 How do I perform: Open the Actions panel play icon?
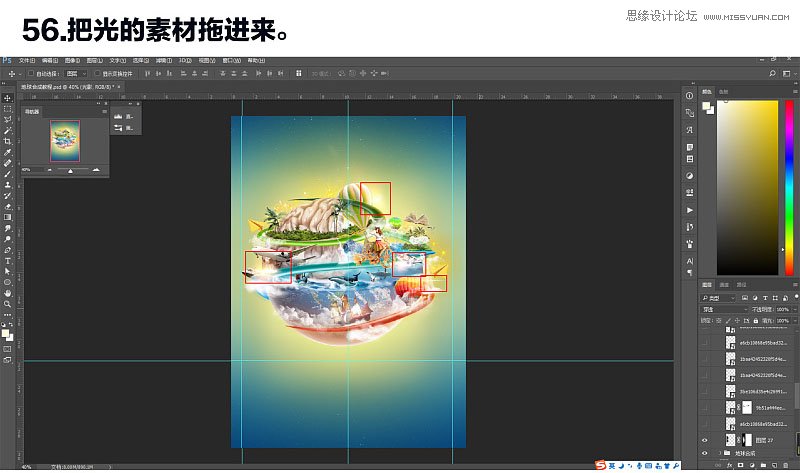click(x=689, y=210)
